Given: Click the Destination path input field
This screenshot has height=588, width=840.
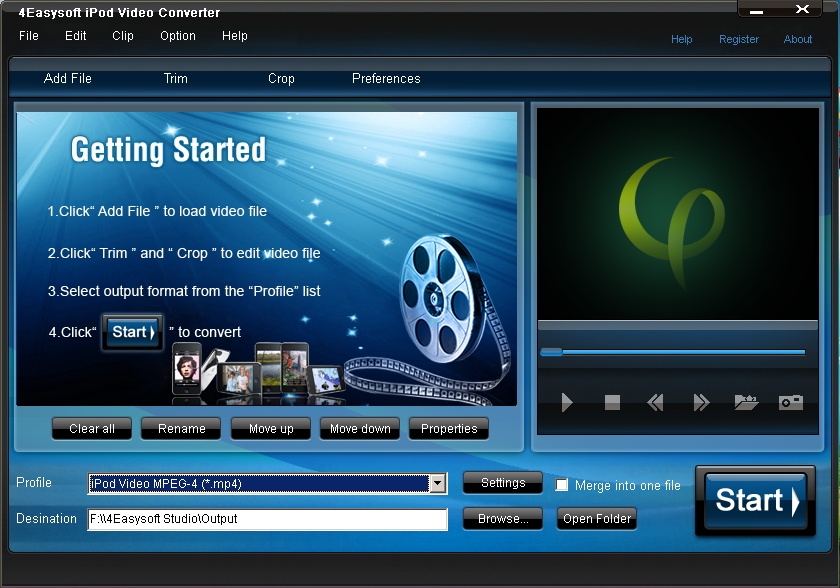Looking at the screenshot, I should [267, 519].
